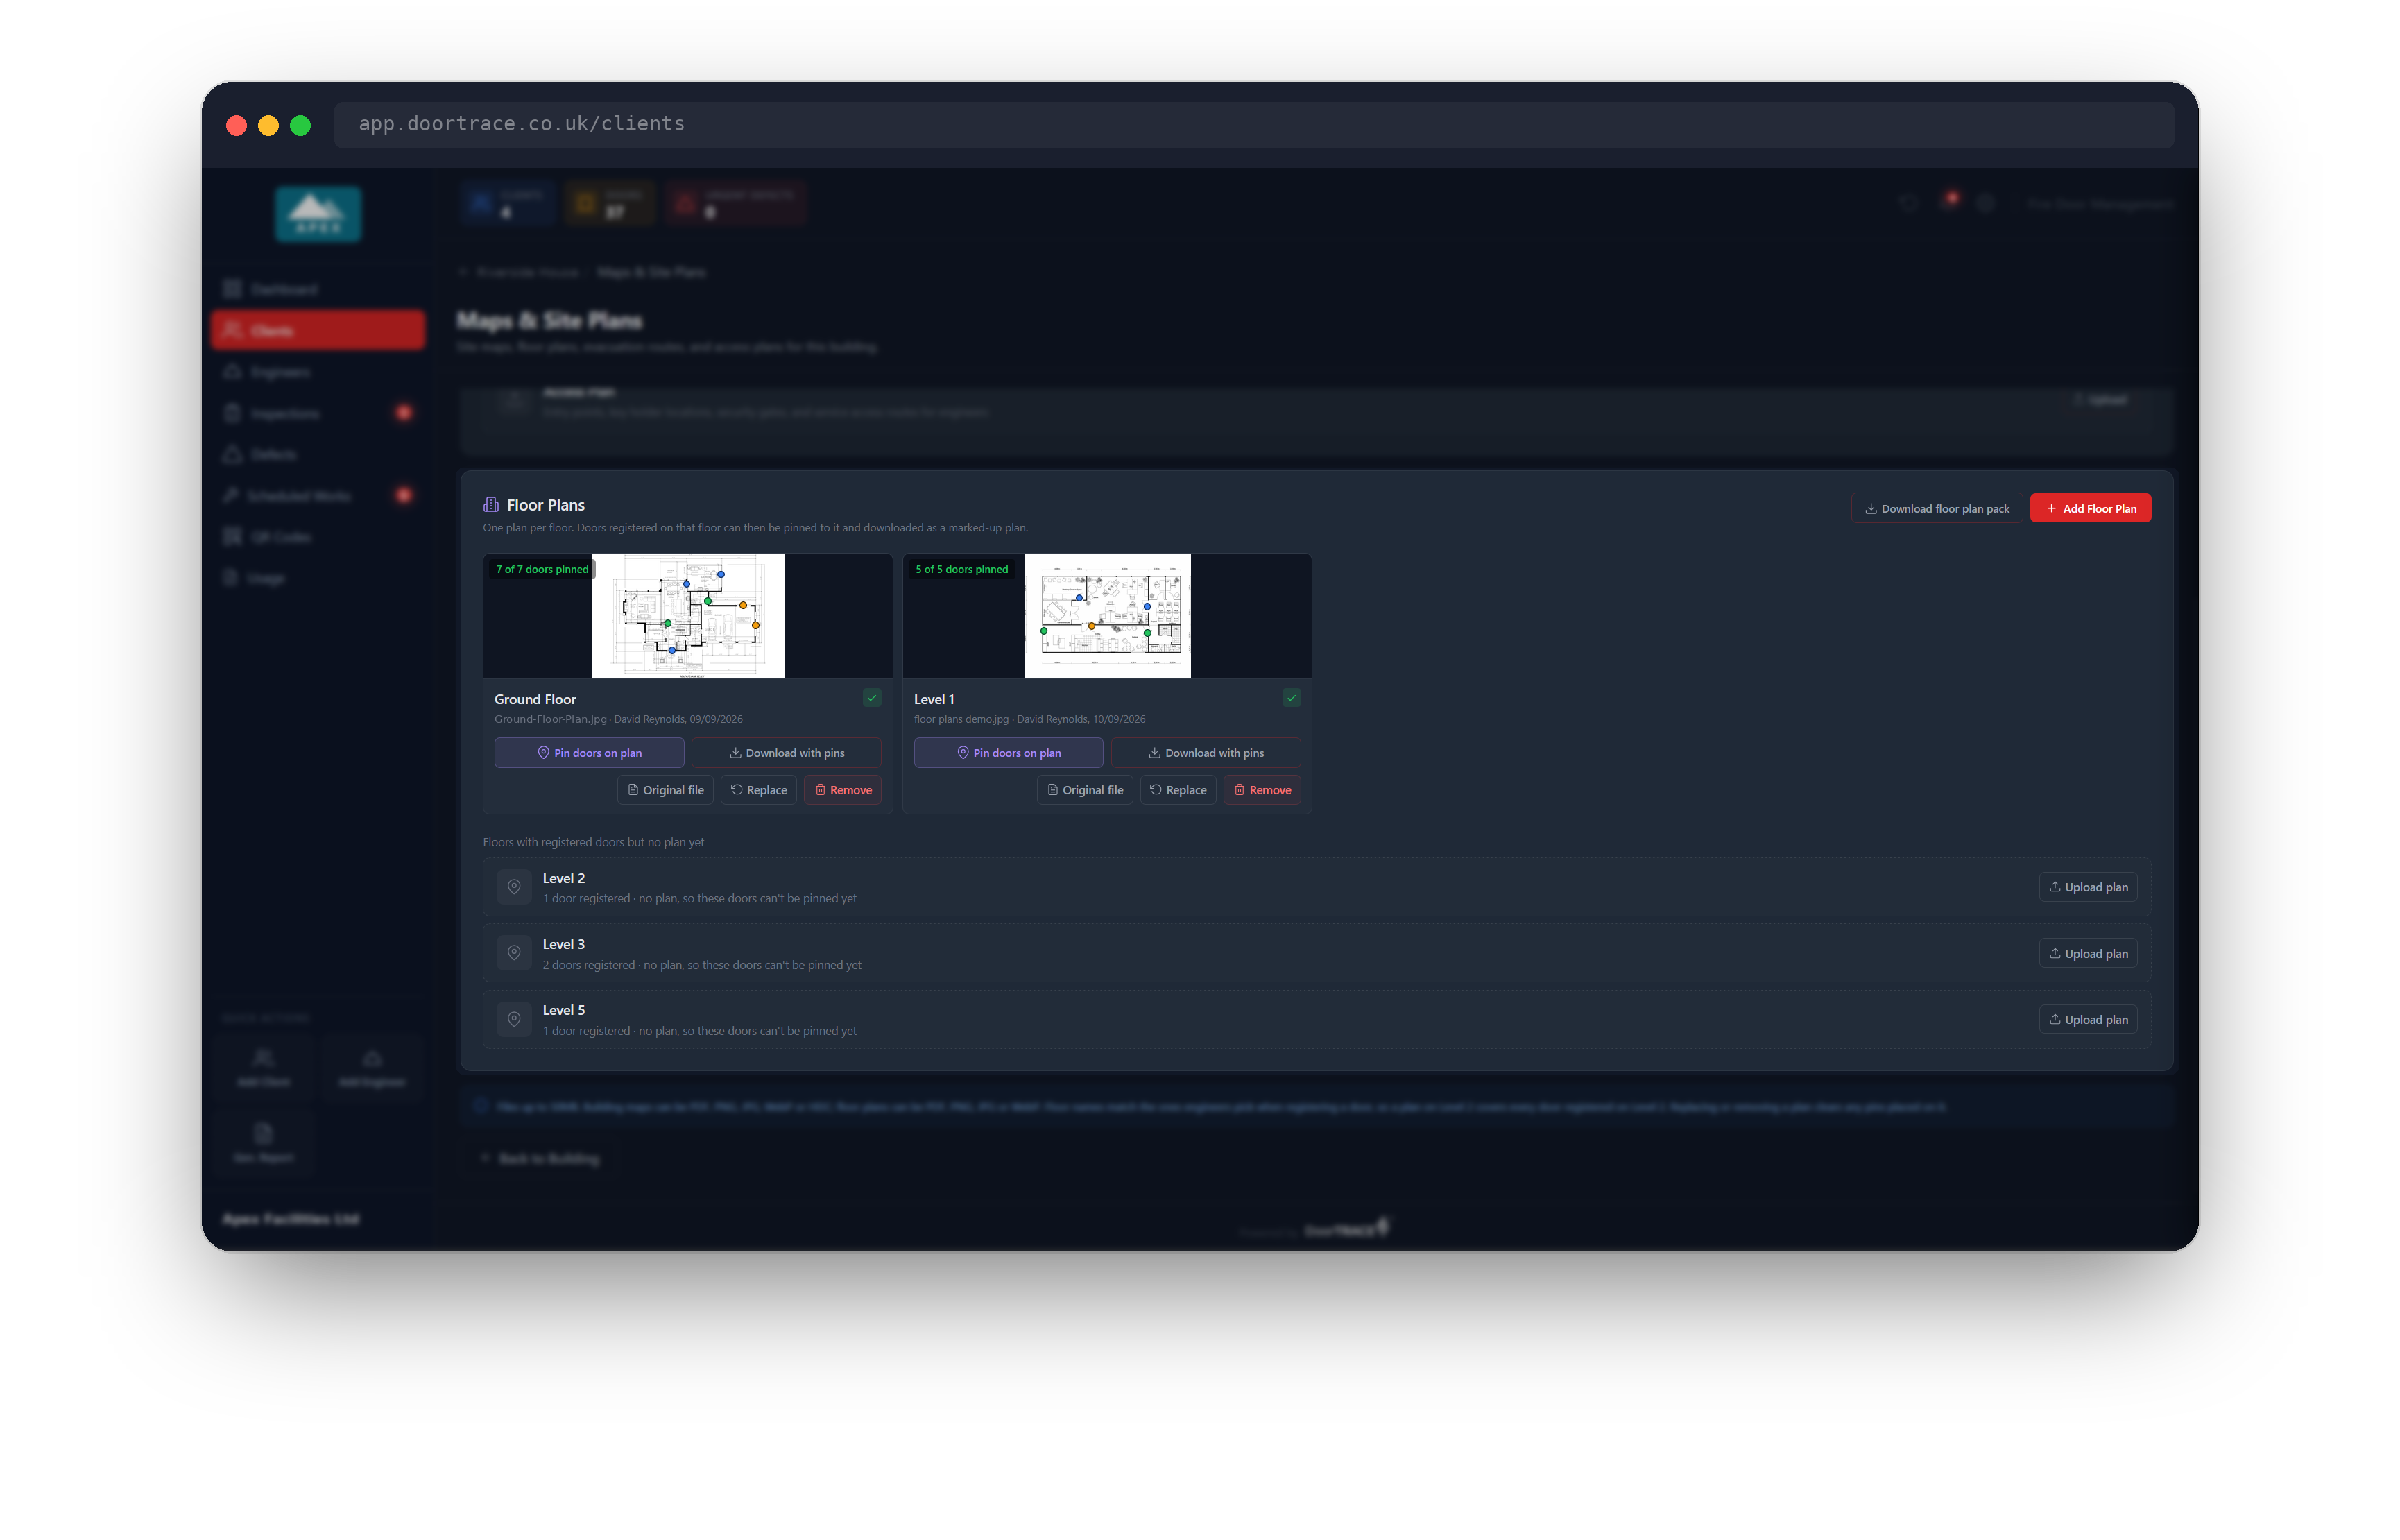Click the 'Floor Plans' section heading
The image size is (2400, 1540).
(x=546, y=506)
